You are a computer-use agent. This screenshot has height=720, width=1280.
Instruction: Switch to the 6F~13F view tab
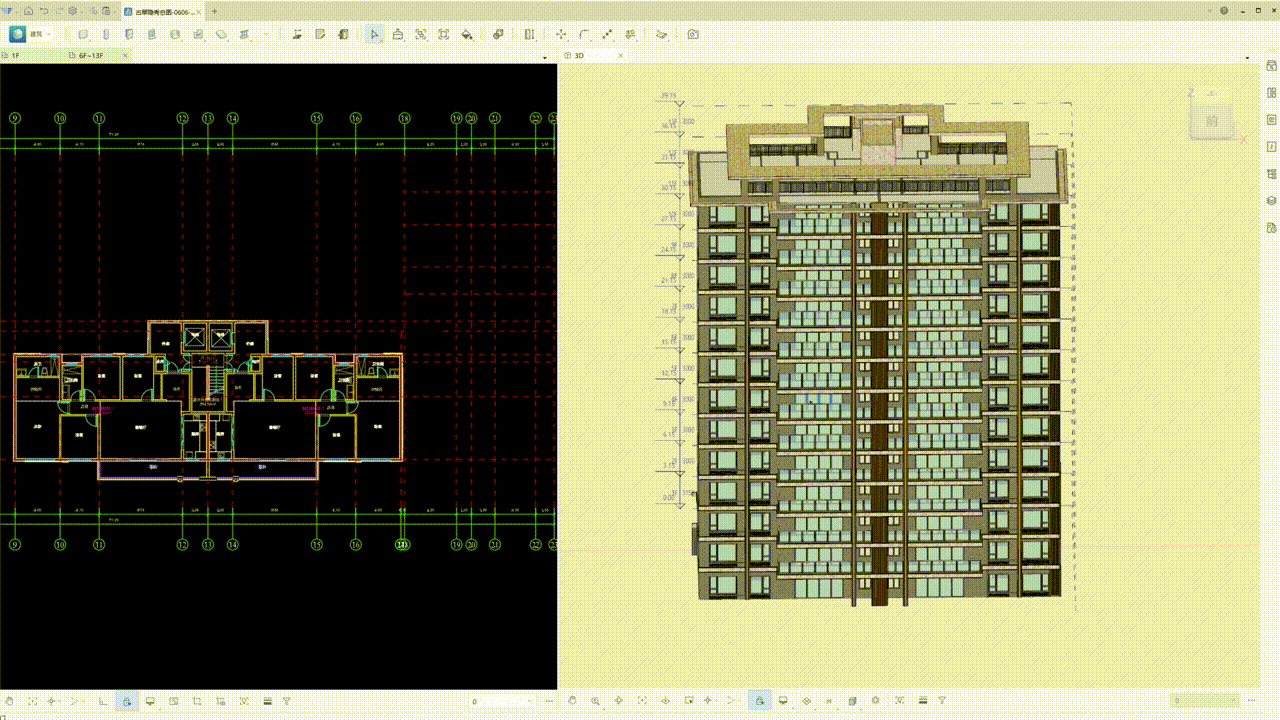91,56
